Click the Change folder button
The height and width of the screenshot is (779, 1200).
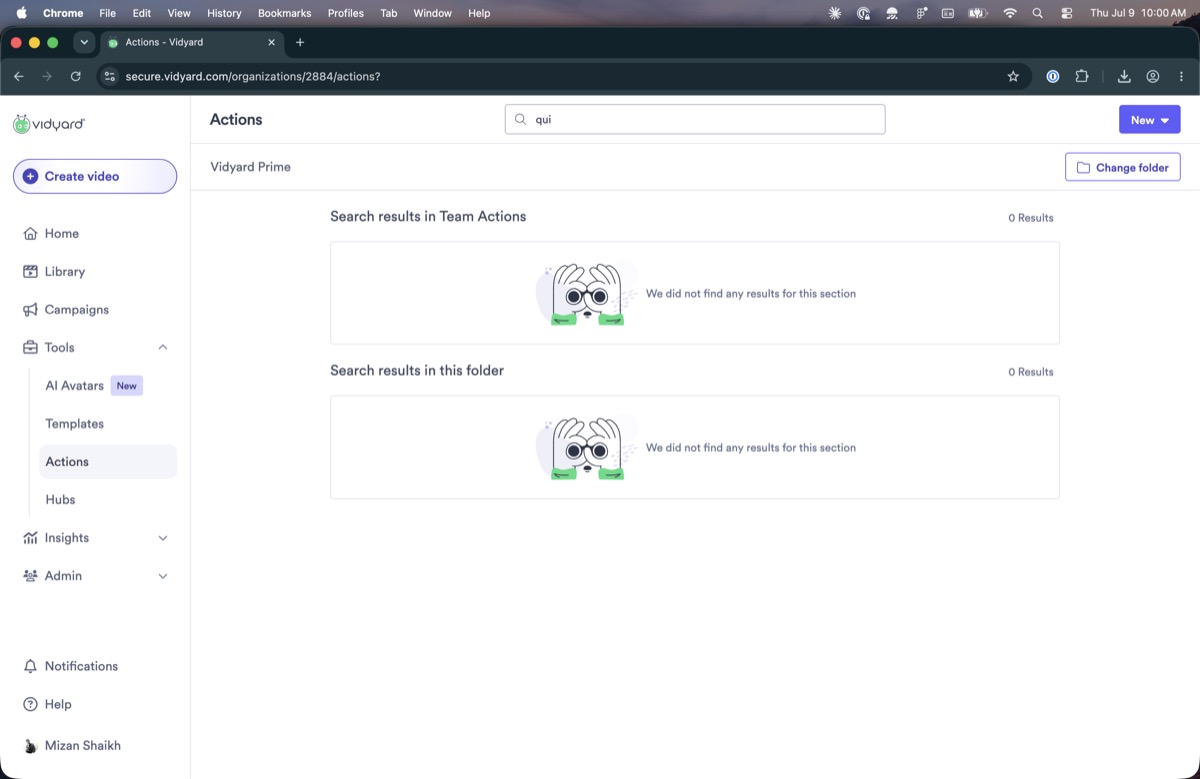coord(1122,167)
